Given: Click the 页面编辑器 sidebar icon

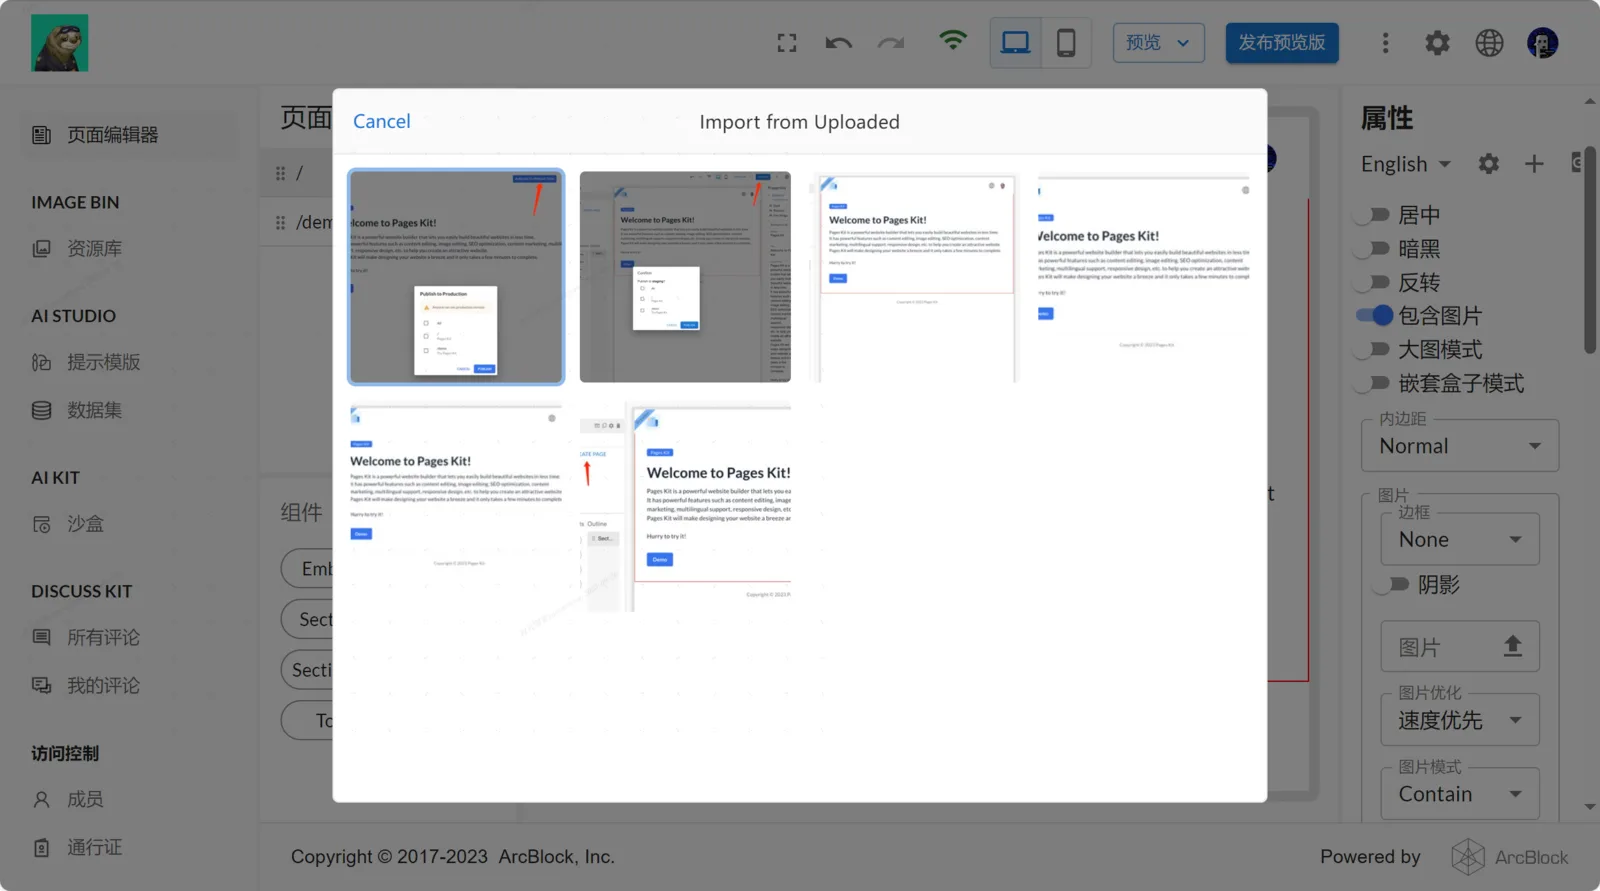Looking at the screenshot, I should (x=42, y=135).
